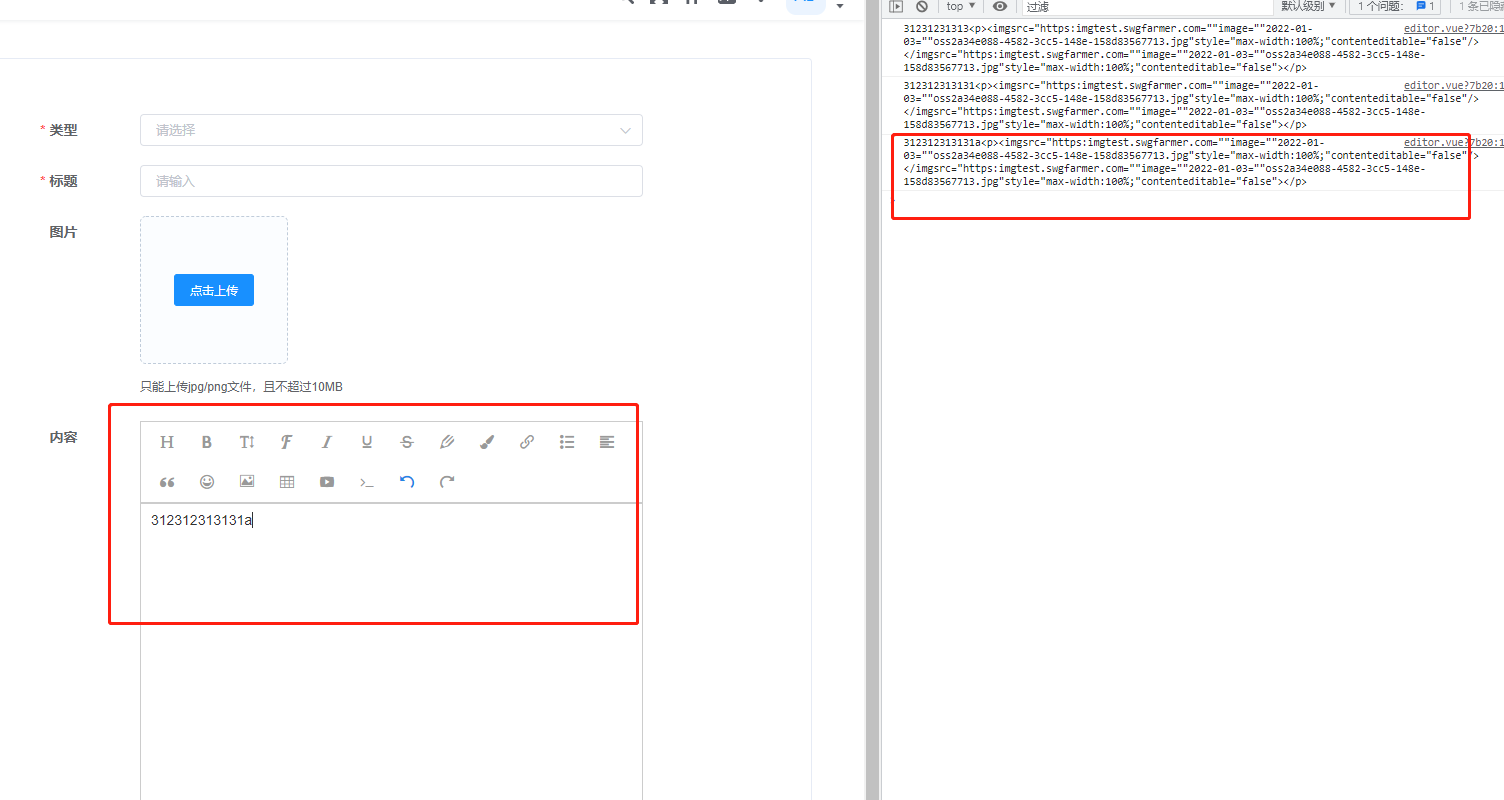The image size is (1504, 800).
Task: Open the top JavaScript context dropdown
Action: tap(961, 6)
